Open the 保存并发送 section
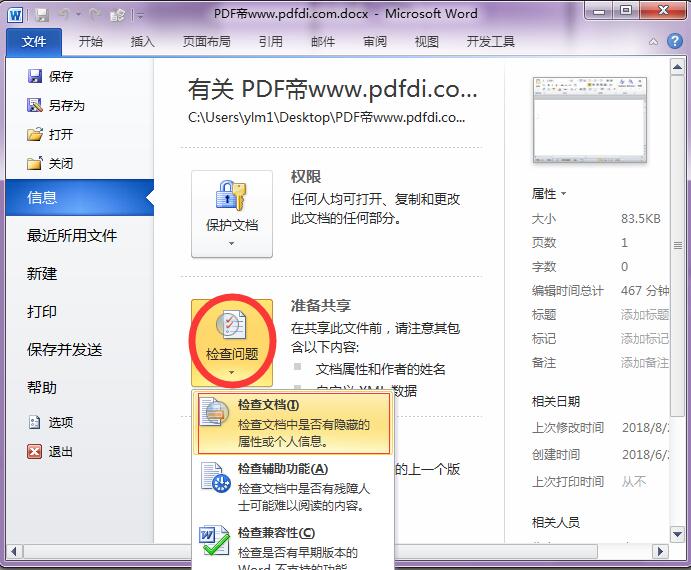This screenshot has height=570, width=691. 64,350
